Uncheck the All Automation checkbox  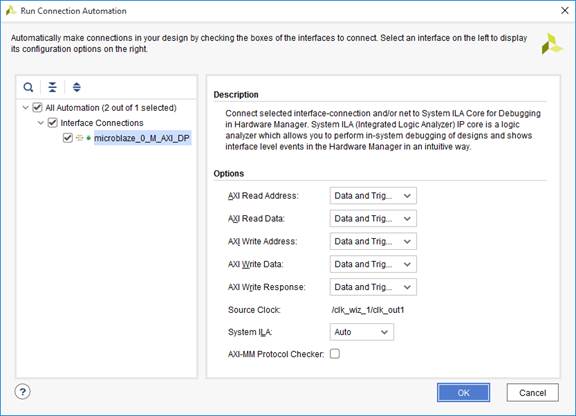[37, 107]
